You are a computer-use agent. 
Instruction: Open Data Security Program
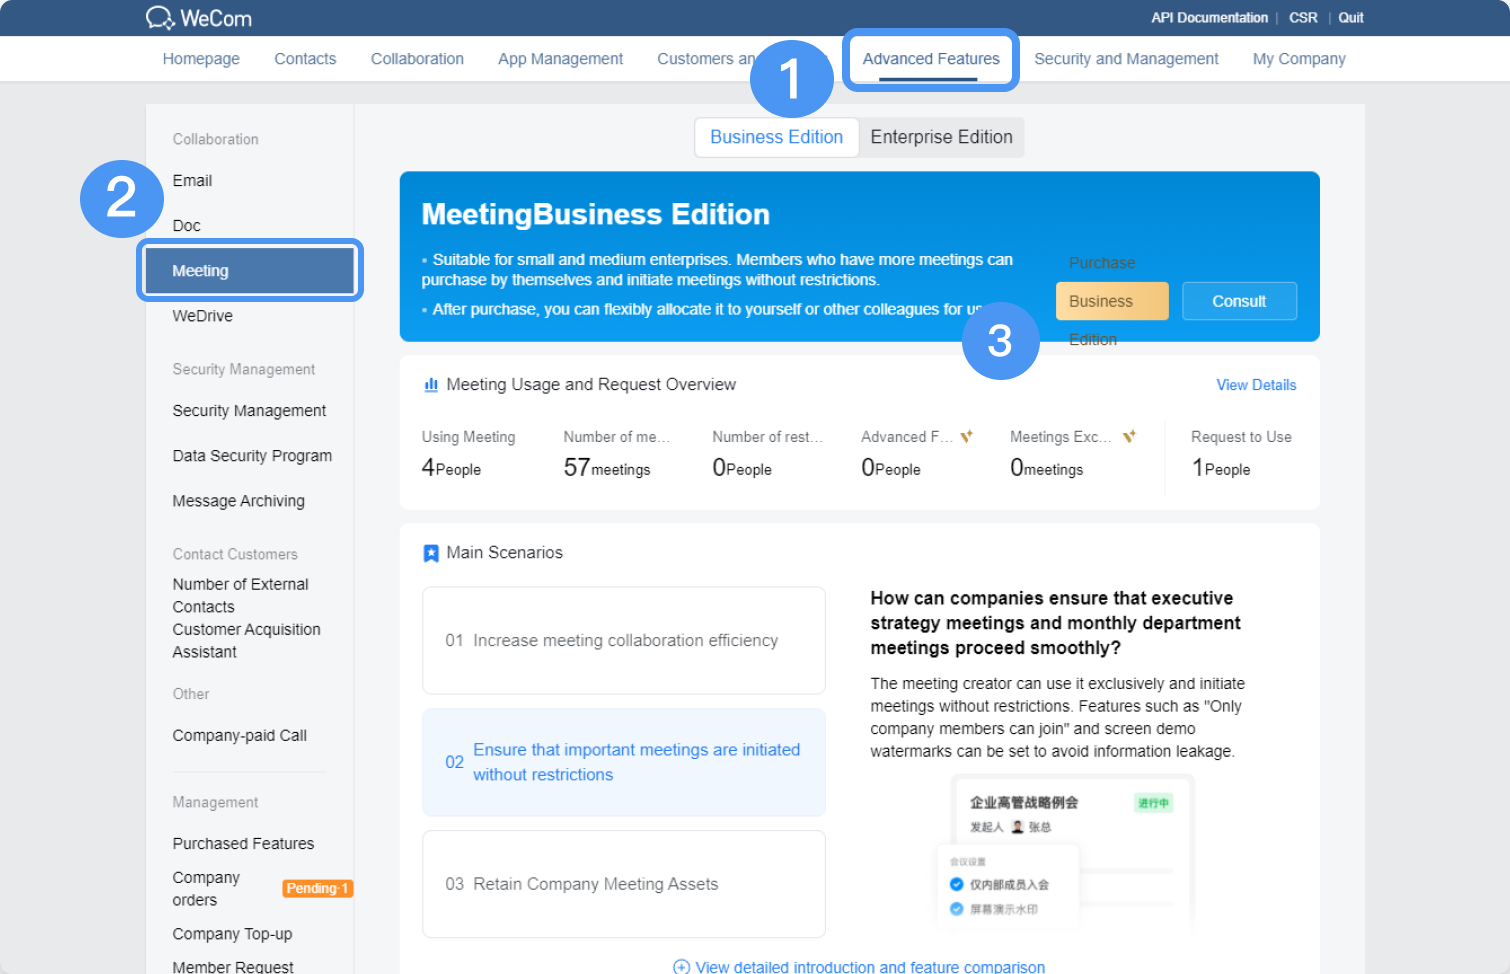252,456
